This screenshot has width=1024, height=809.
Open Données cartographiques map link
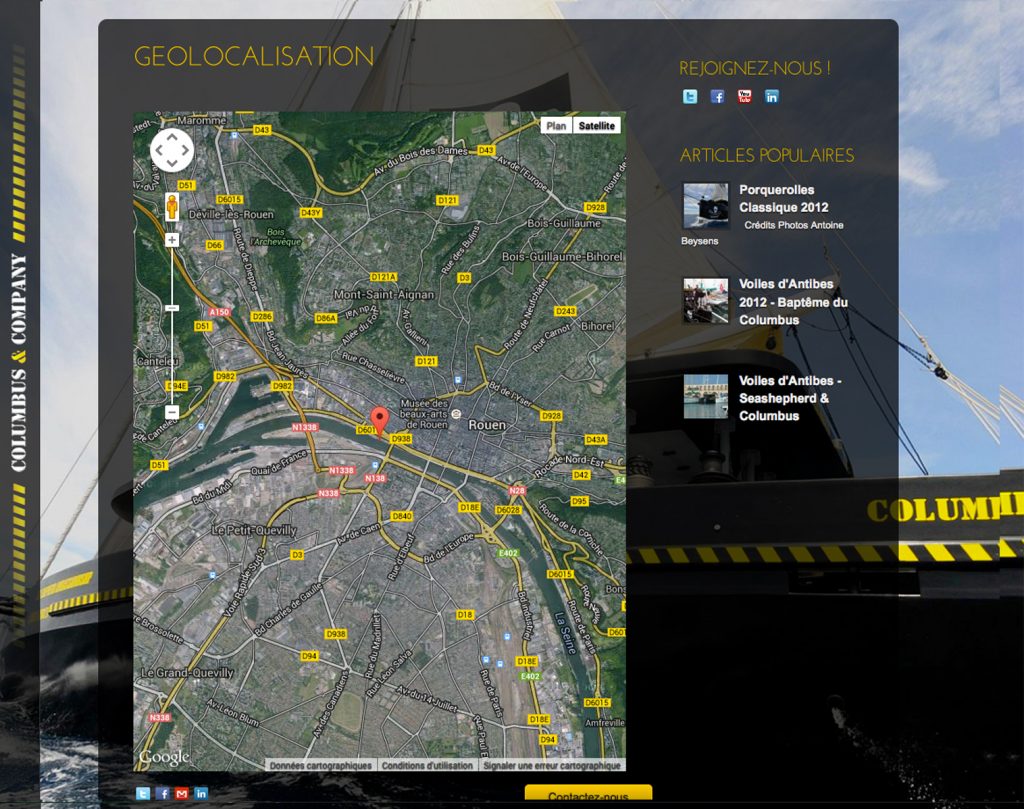click(321, 765)
